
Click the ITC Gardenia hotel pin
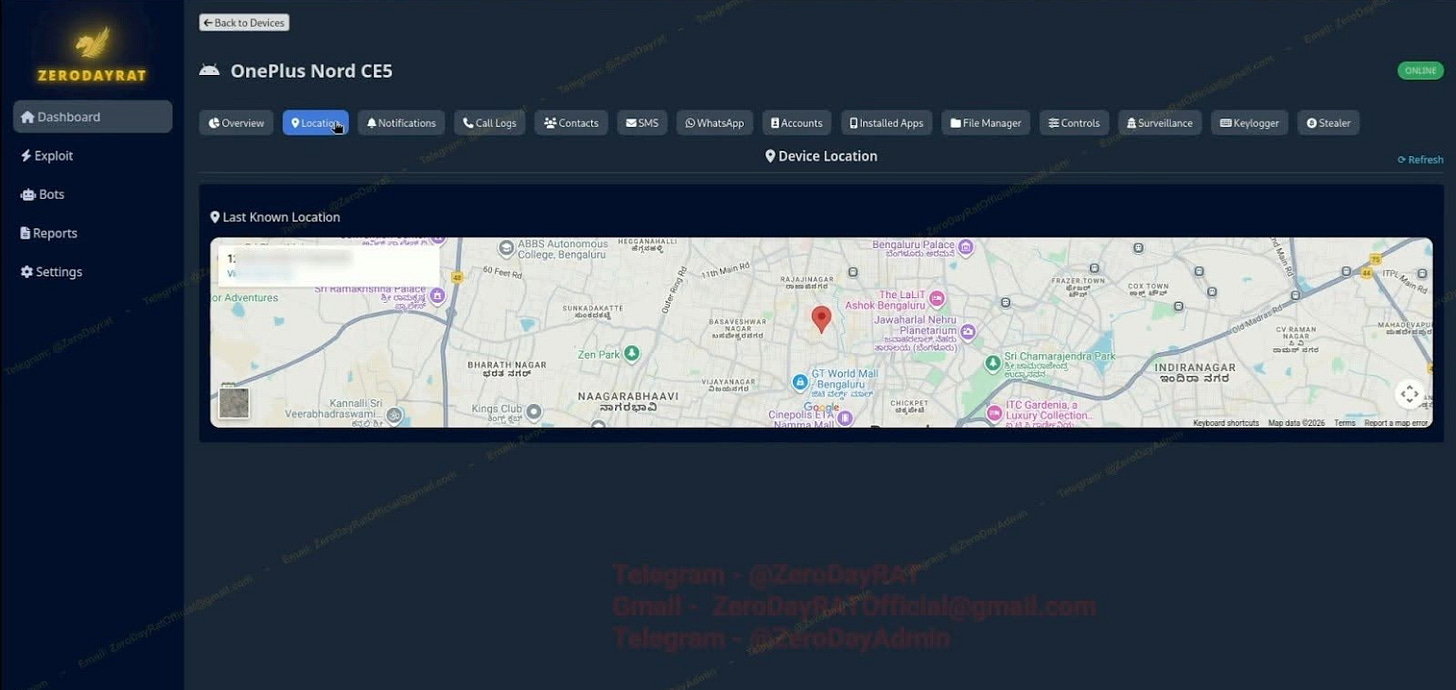[x=994, y=413]
